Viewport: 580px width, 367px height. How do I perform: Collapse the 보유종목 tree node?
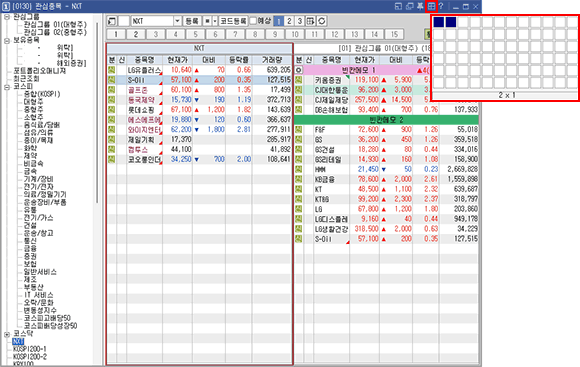pos(7,41)
